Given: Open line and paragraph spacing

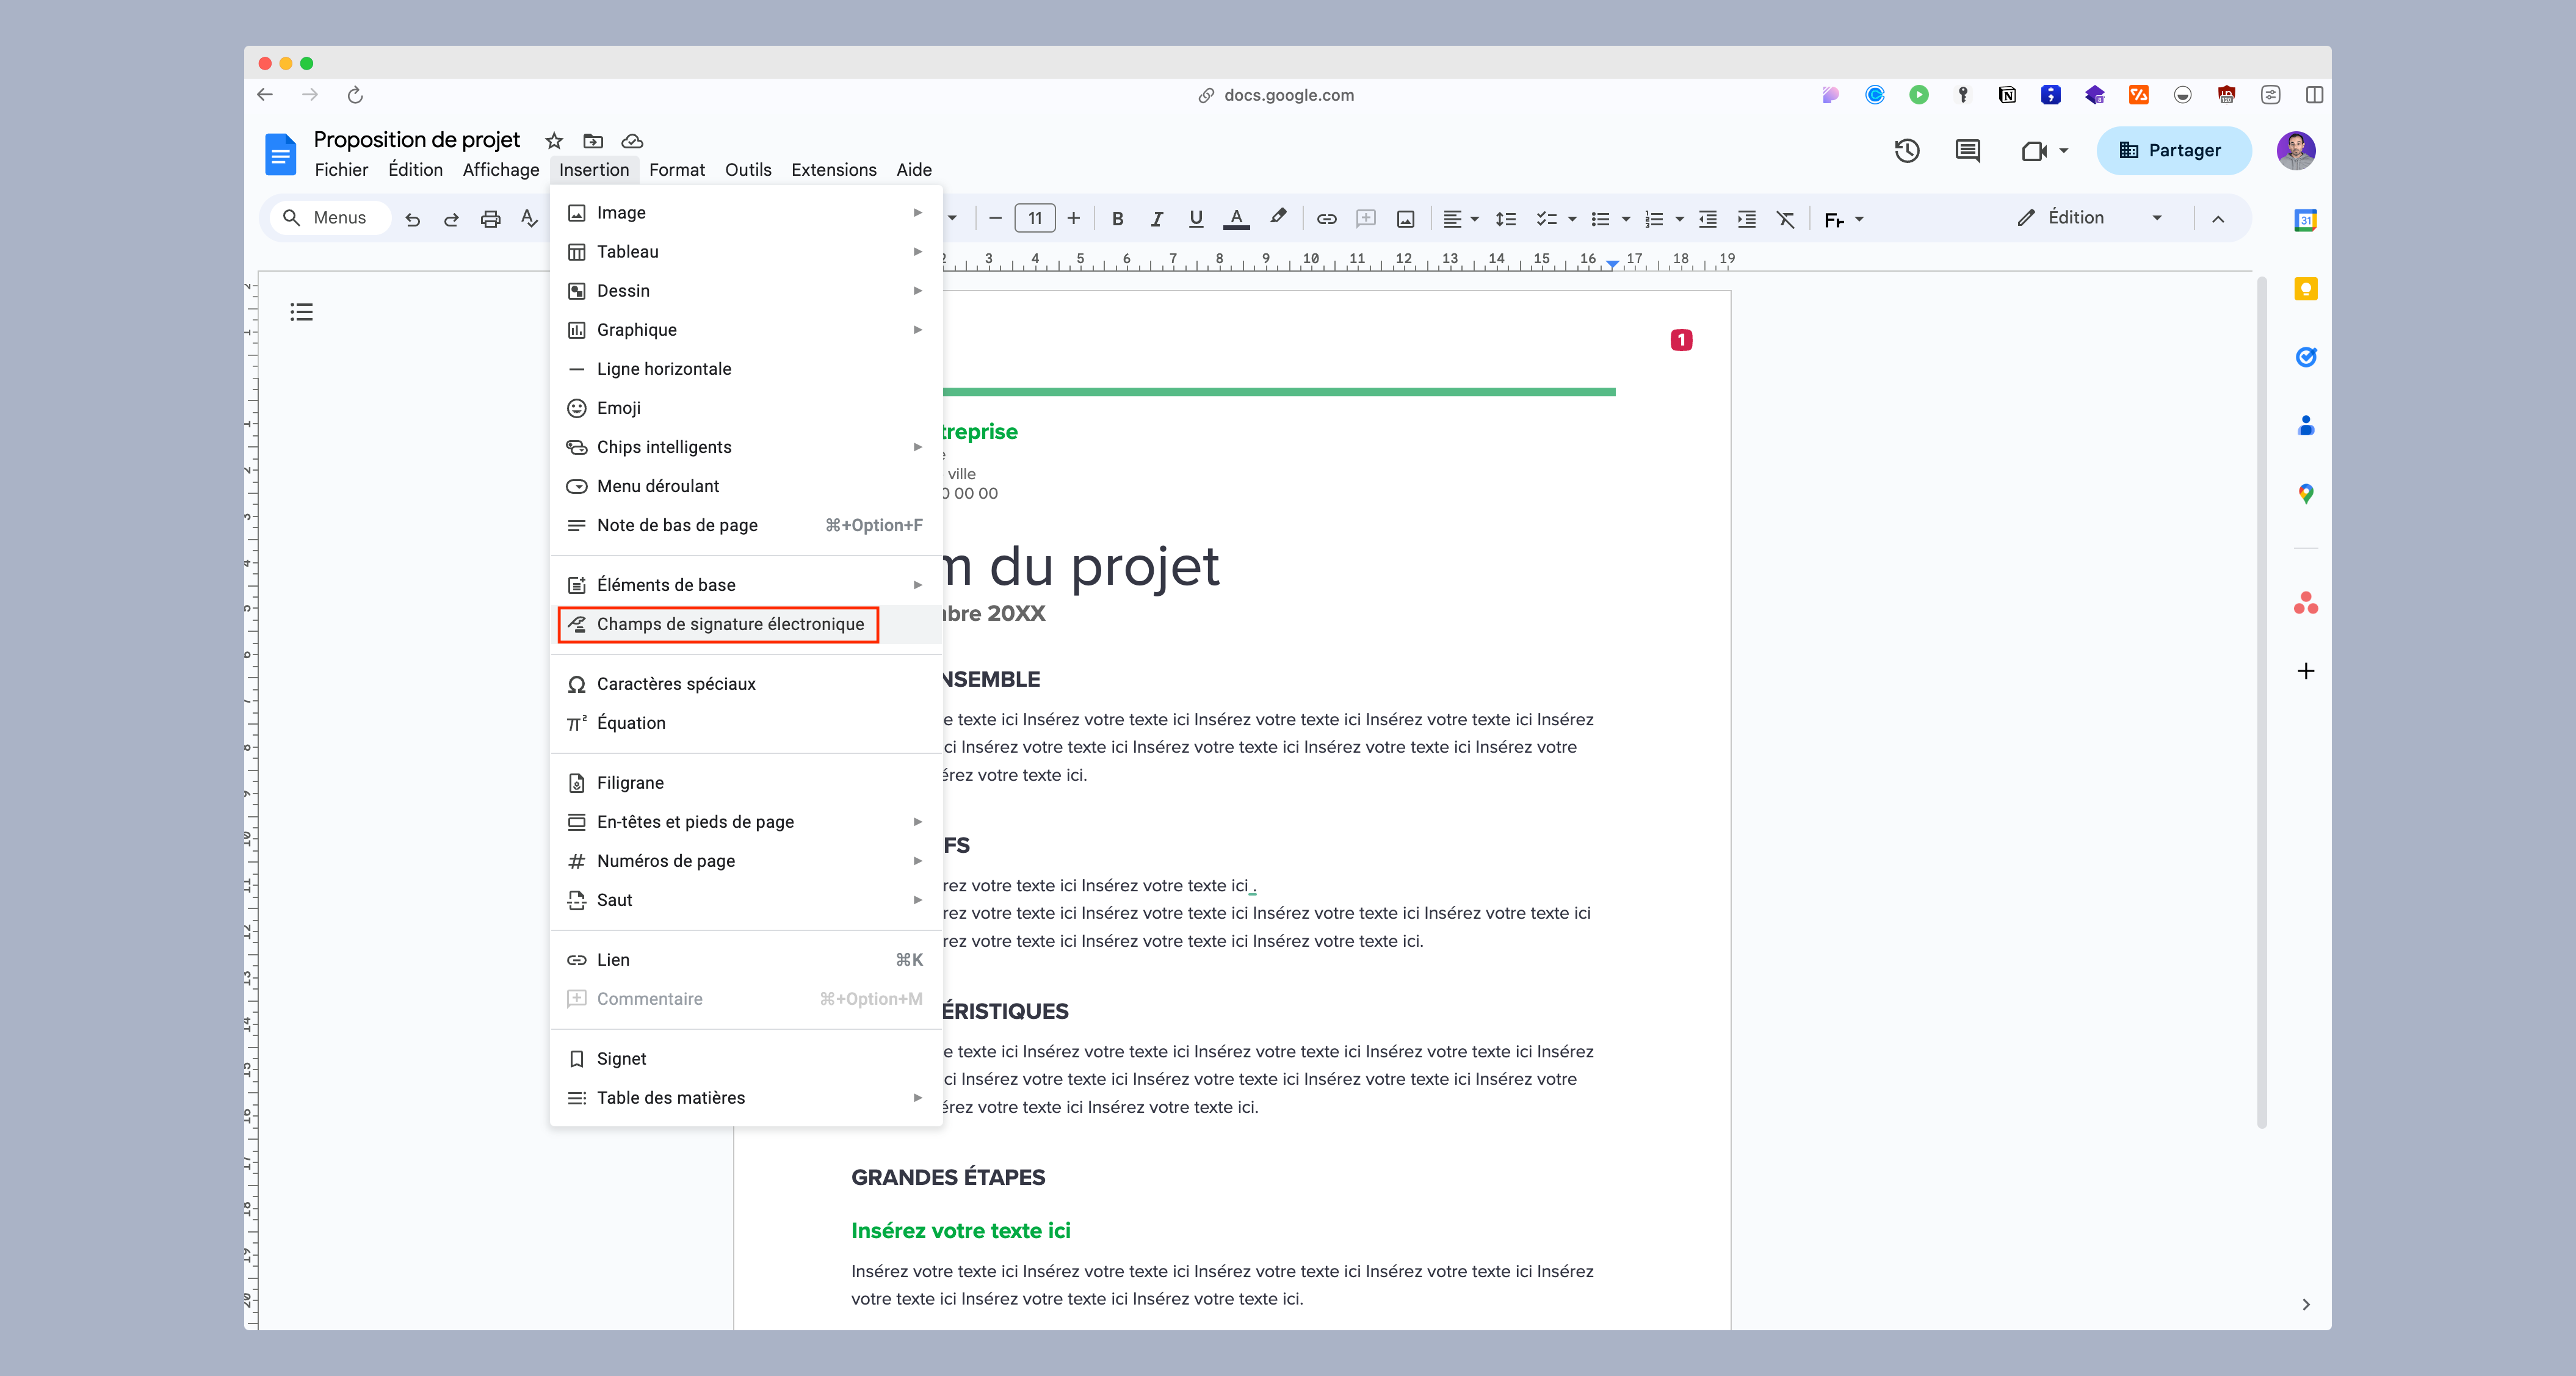Looking at the screenshot, I should 1505,219.
